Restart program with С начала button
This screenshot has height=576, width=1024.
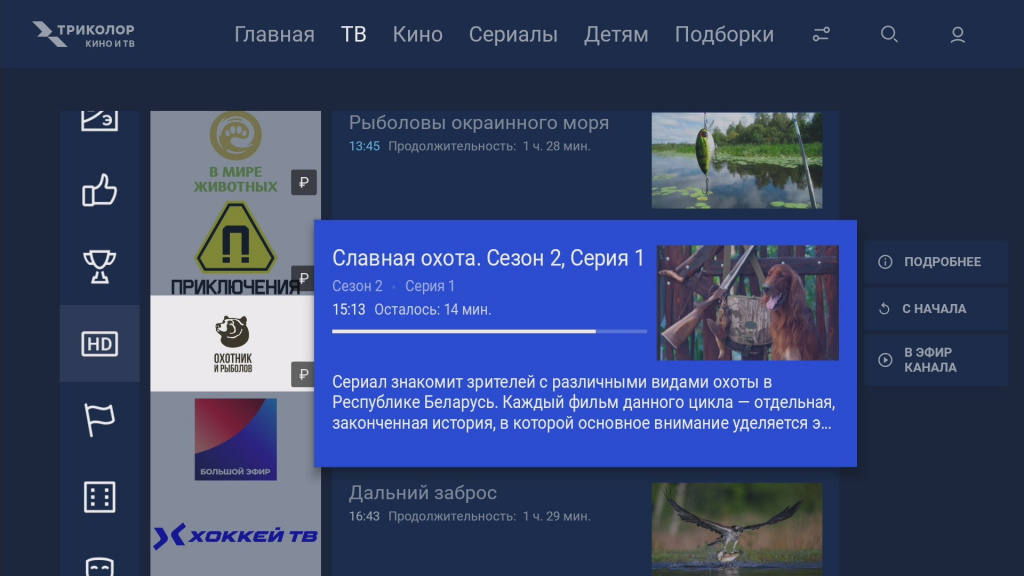pos(936,309)
